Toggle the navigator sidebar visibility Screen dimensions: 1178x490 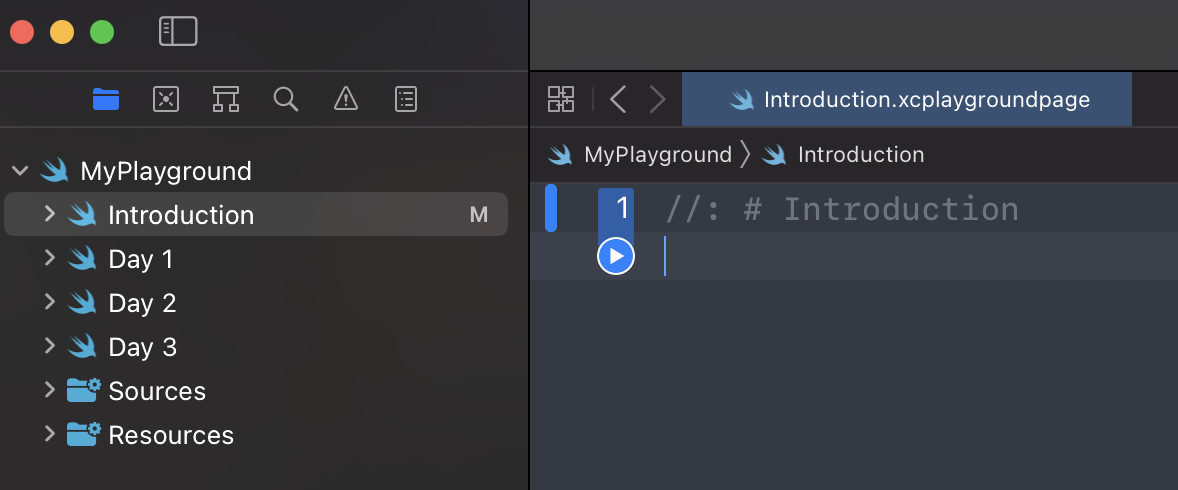[x=178, y=31]
